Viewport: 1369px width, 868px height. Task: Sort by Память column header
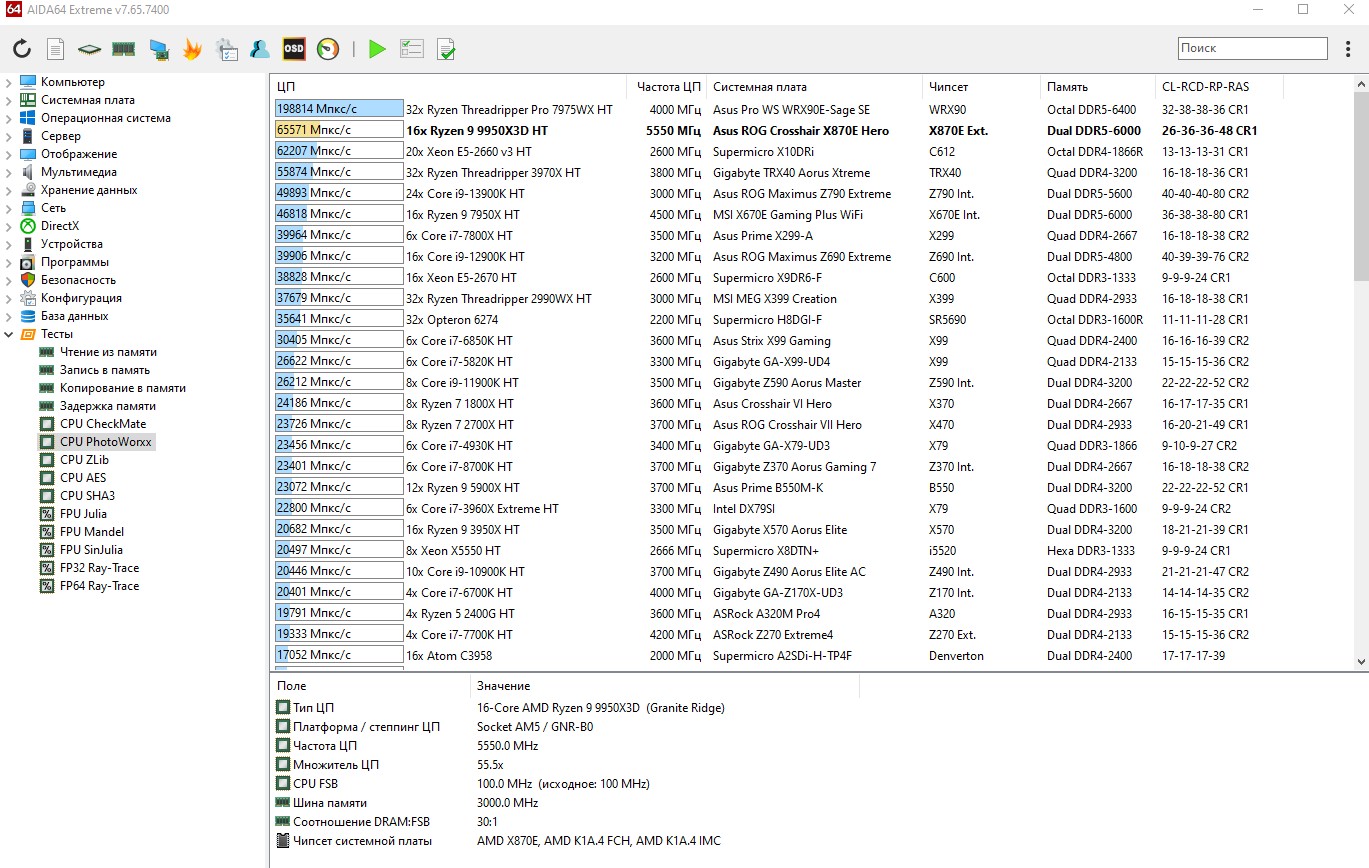[x=1097, y=87]
